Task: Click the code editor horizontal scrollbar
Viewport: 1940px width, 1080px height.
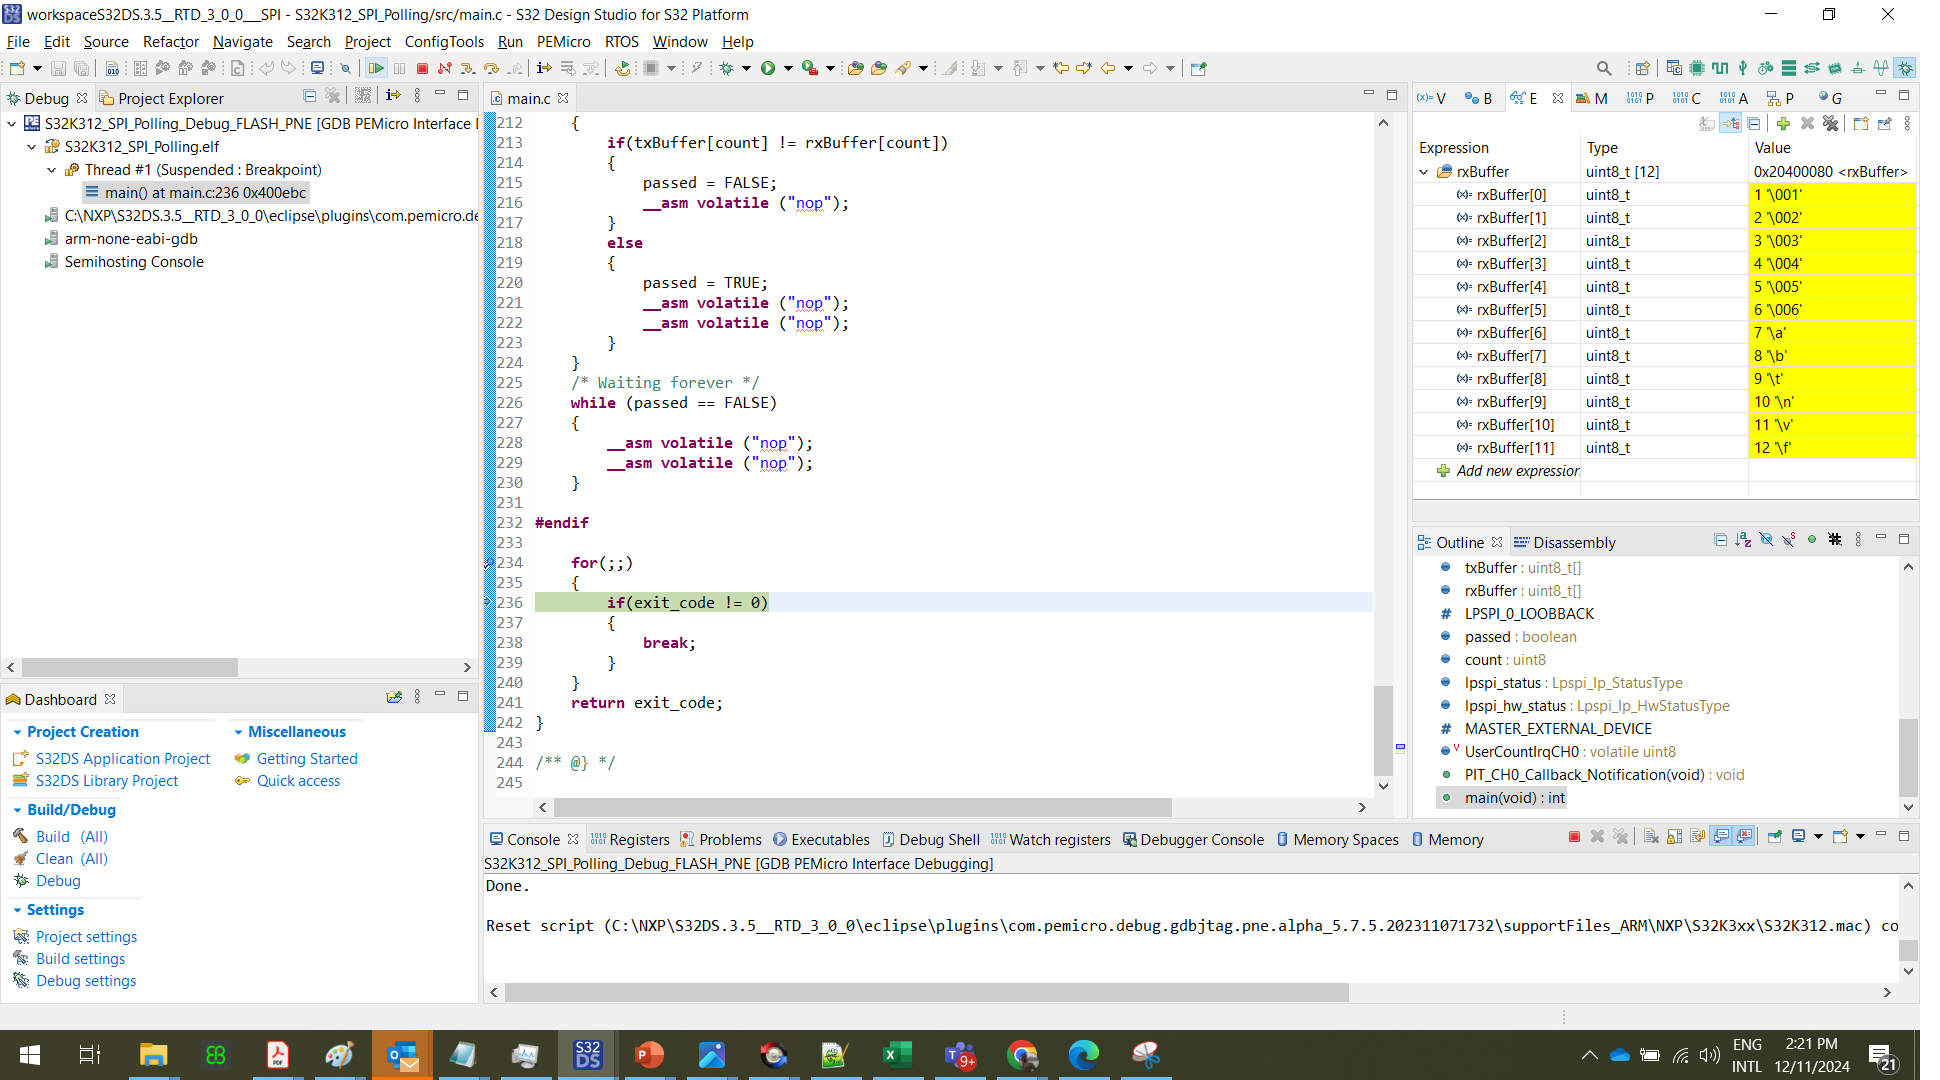Action: tap(862, 807)
